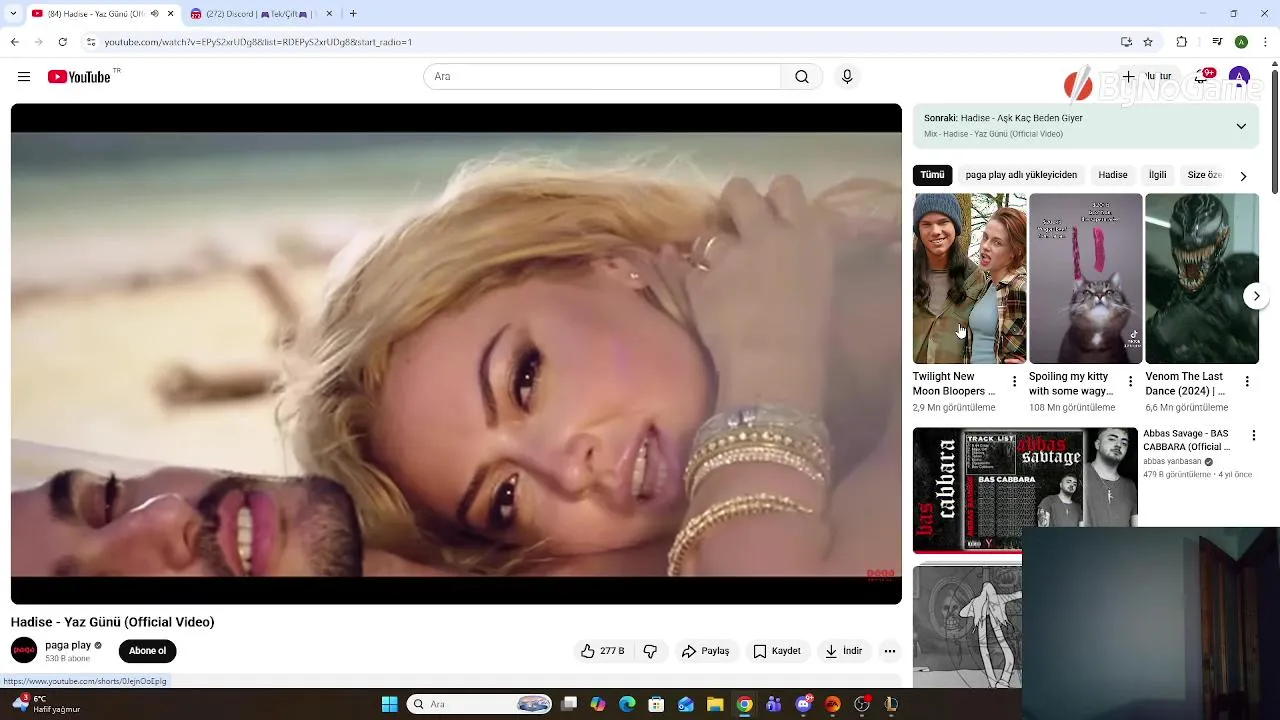This screenshot has width=1280, height=720.
Task: Open the browser extensions puzzle icon
Action: 1182,42
